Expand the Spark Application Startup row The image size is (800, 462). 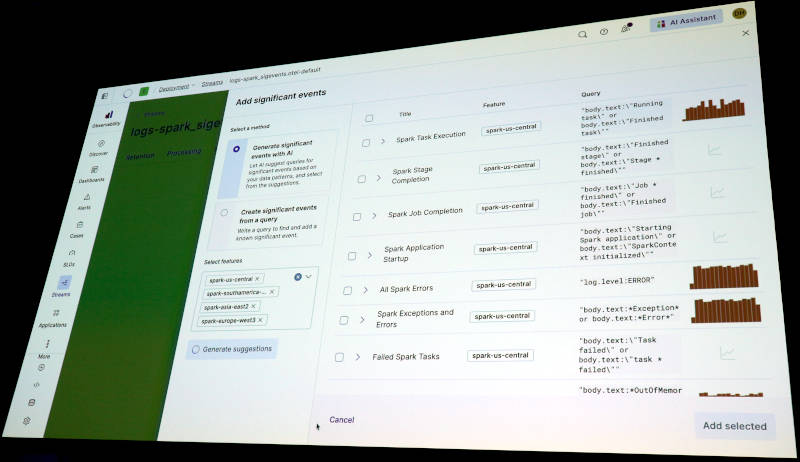370,255
